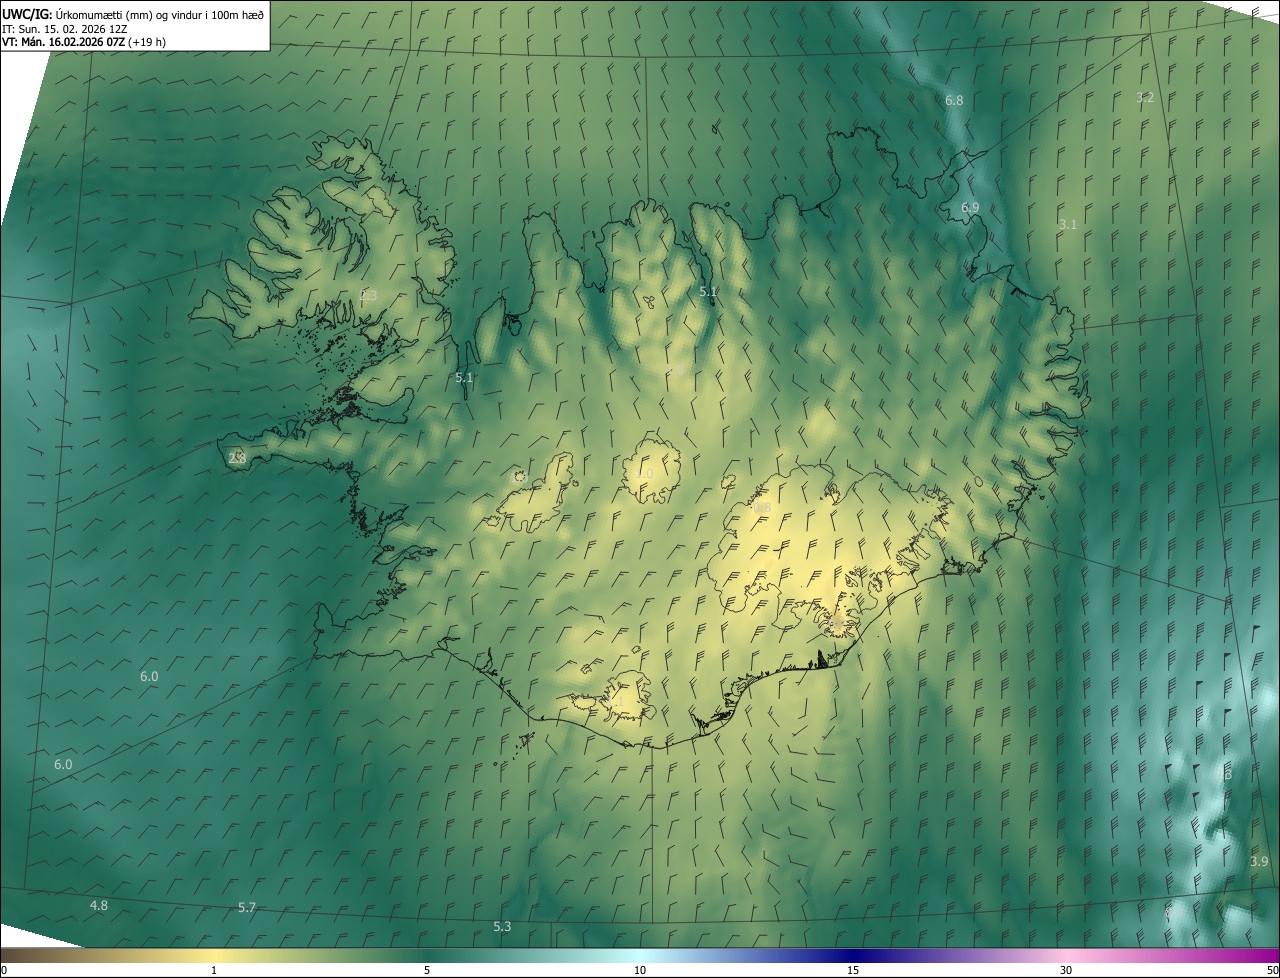Click the valid time 'VT: Mán. 16.02.2026 07Z'
Screen dimensions: 1280x978
coord(63,42)
